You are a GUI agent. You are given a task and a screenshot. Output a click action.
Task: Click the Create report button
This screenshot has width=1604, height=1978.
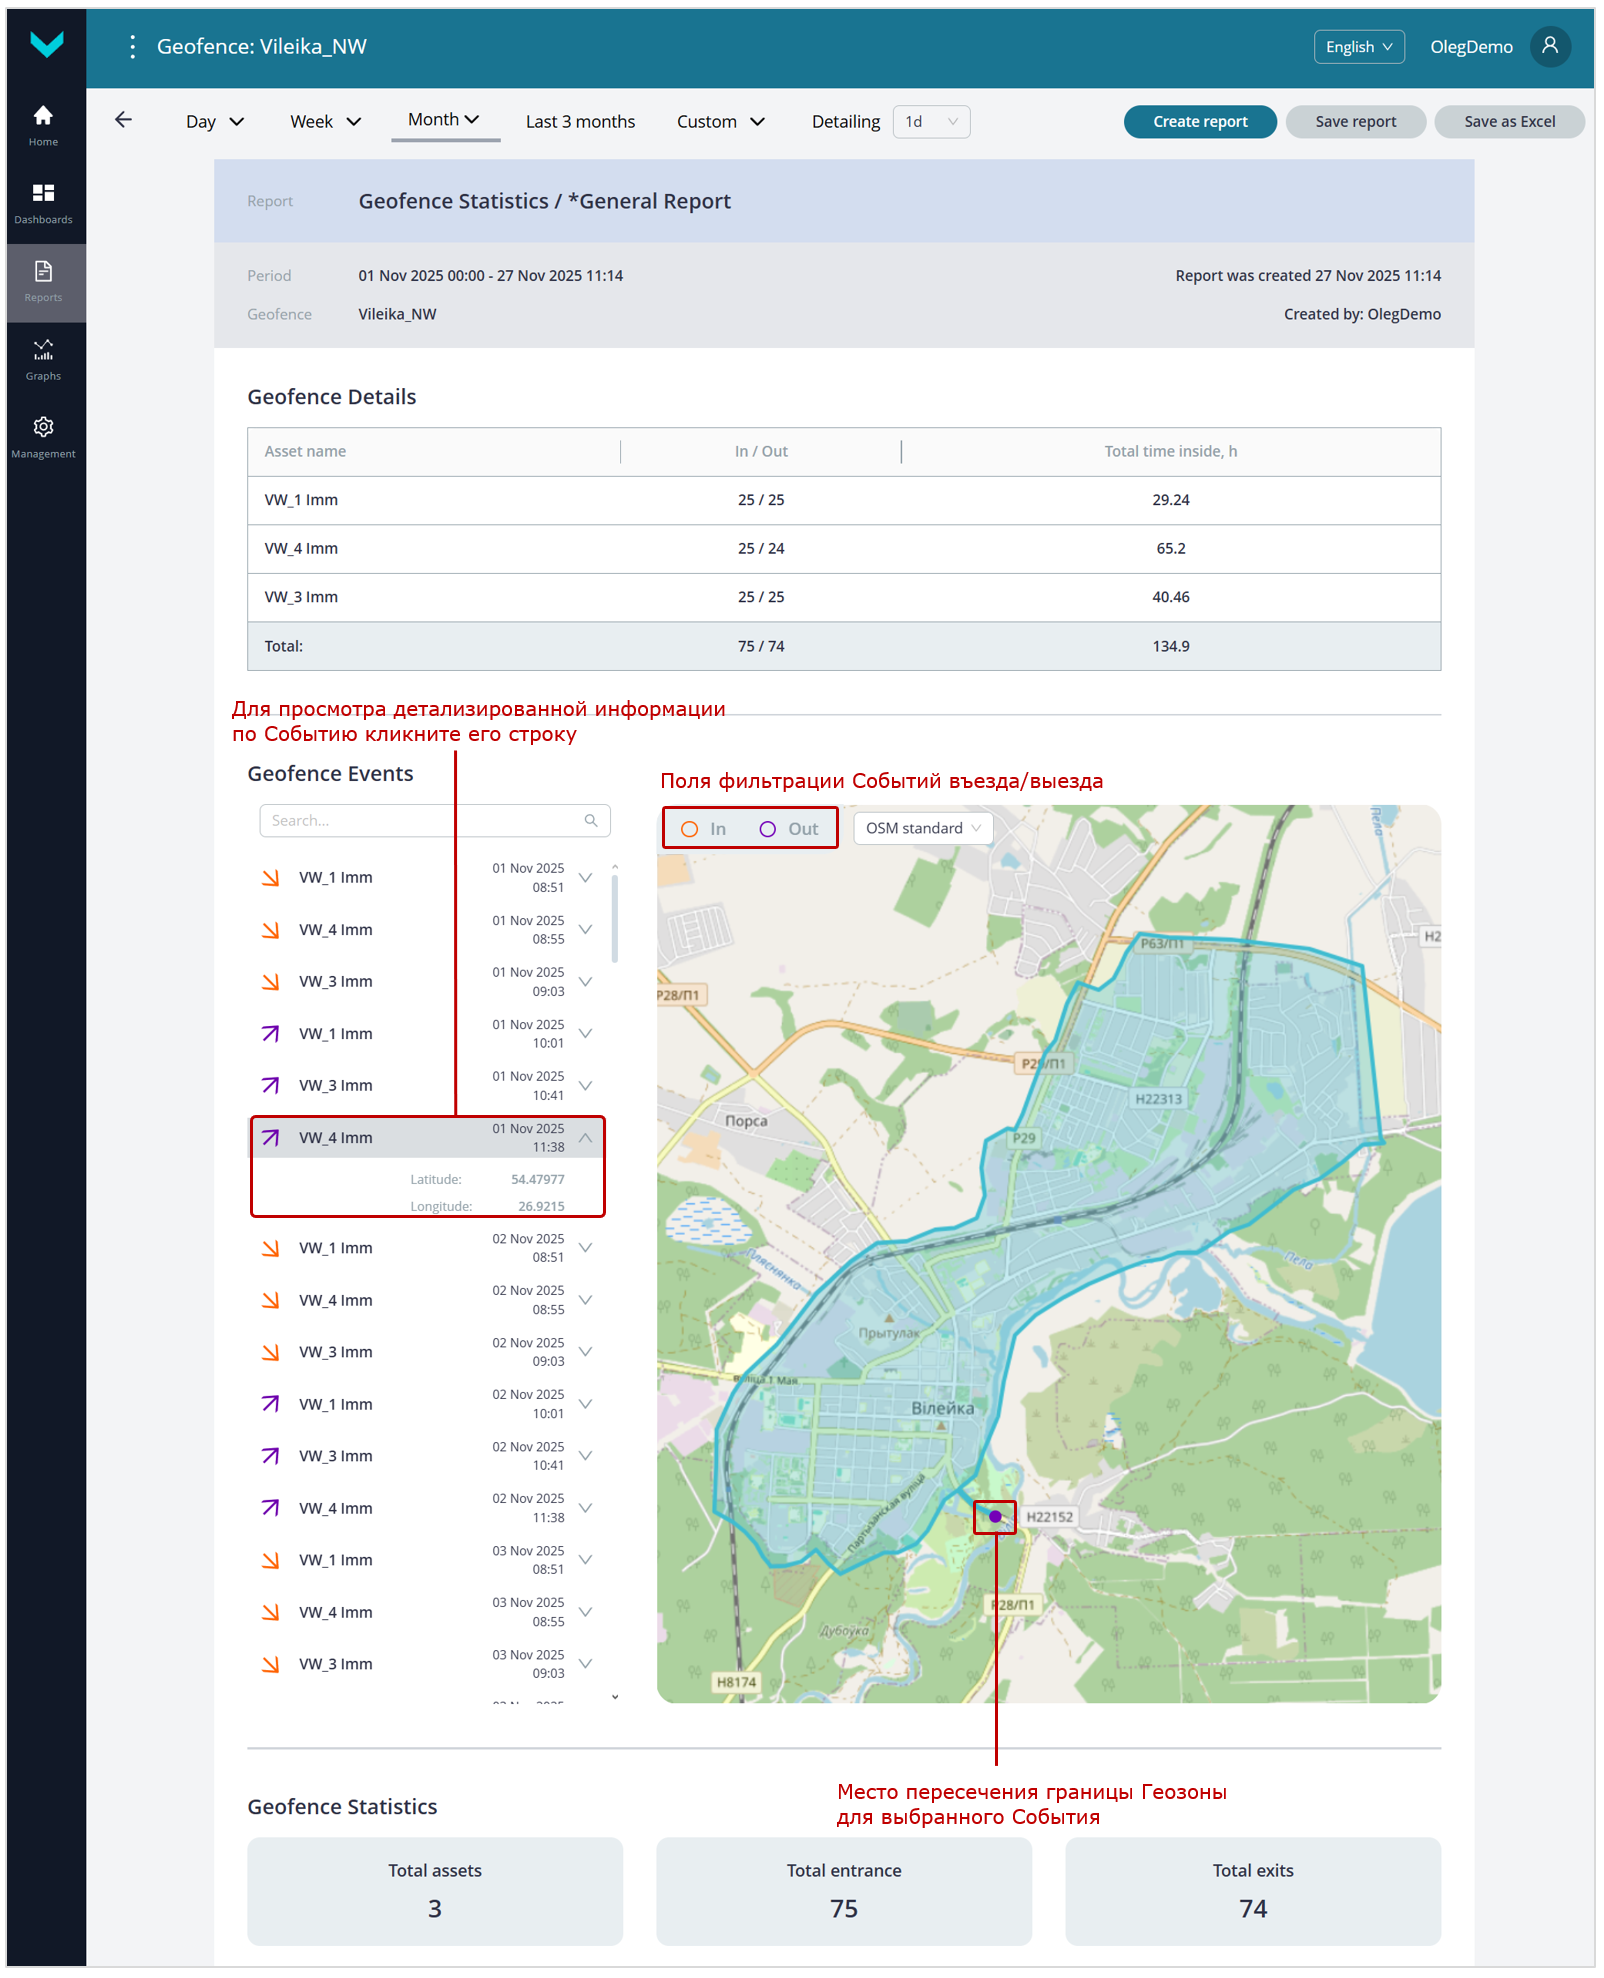coord(1199,122)
